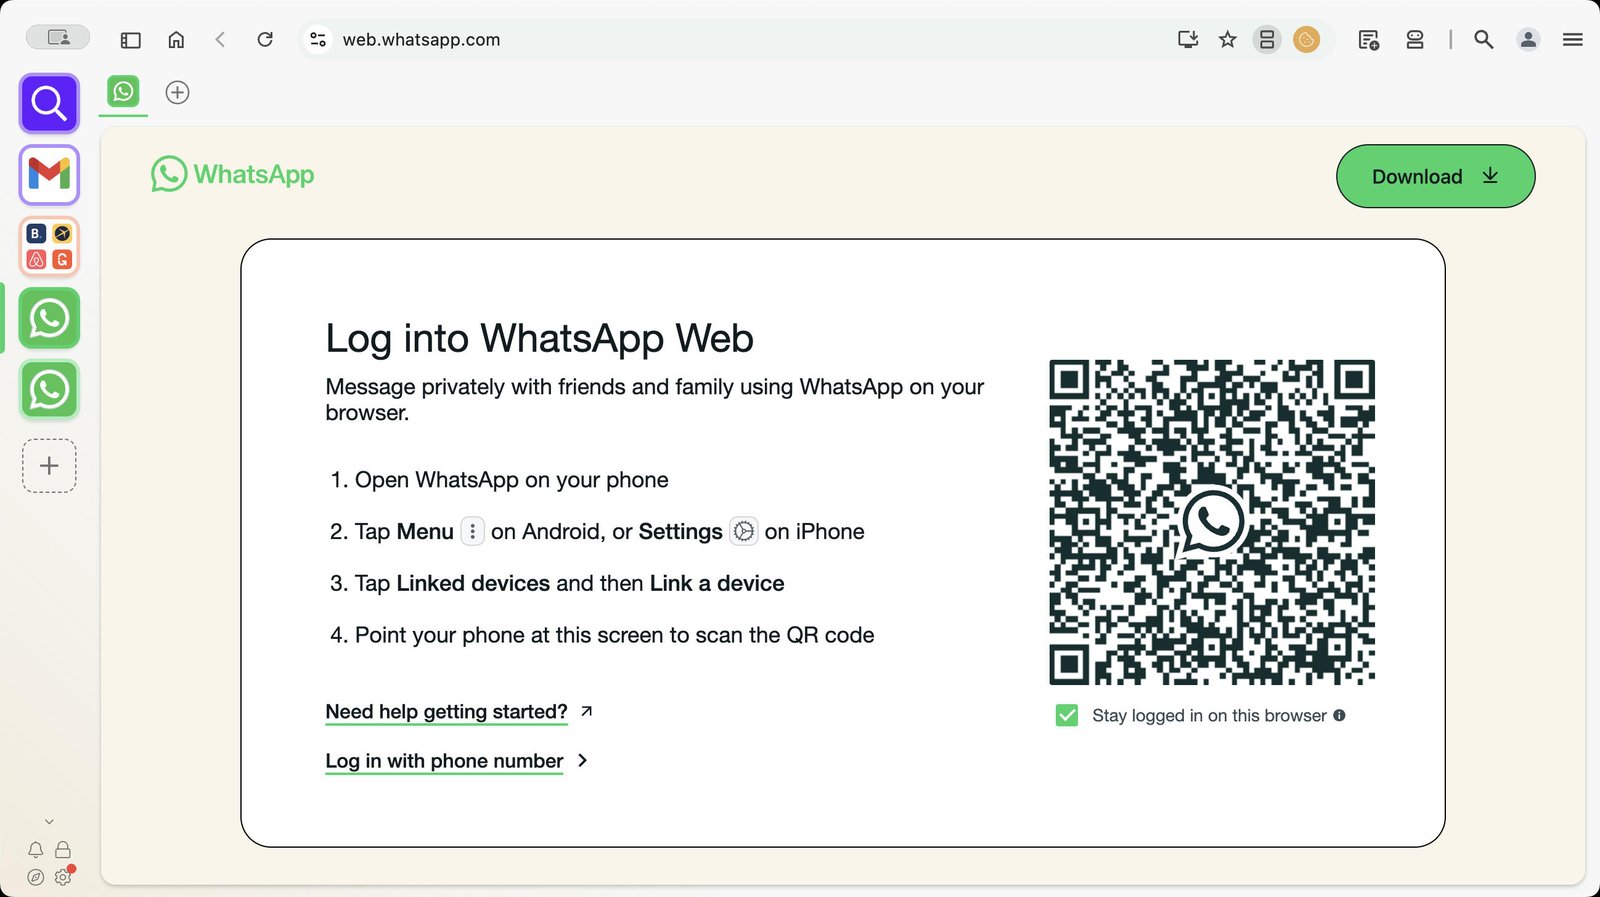Screen dimensions: 1600x897
Task: Select the WhatsApp tab
Action: tap(123, 92)
